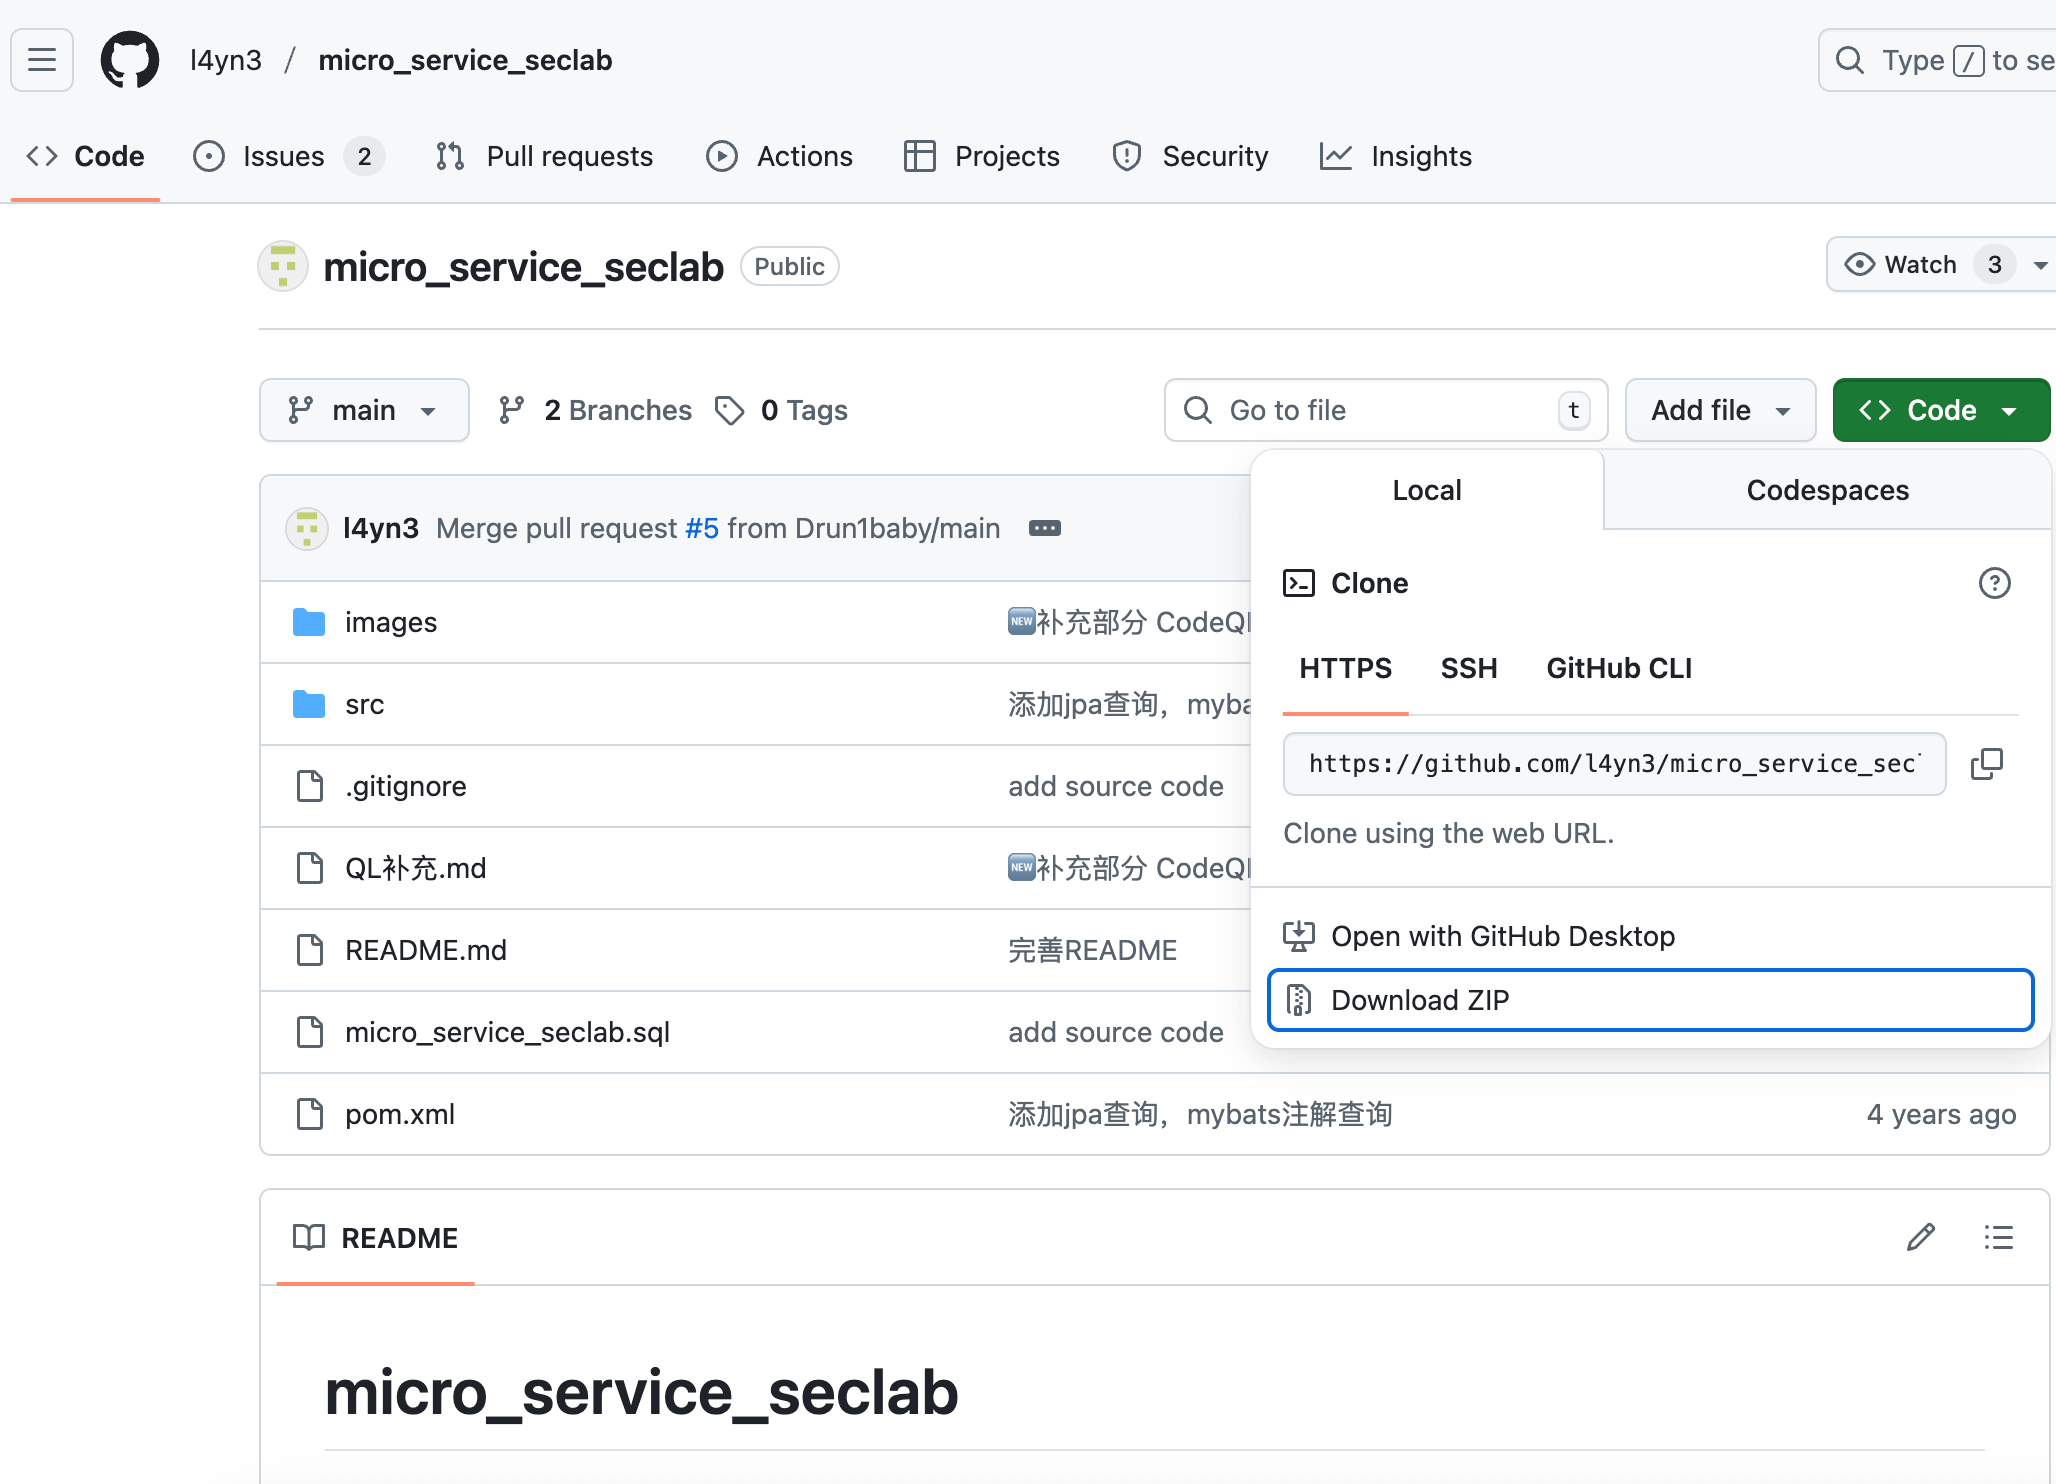The image size is (2056, 1484).
Task: View the 2 Branches list
Action: click(595, 410)
